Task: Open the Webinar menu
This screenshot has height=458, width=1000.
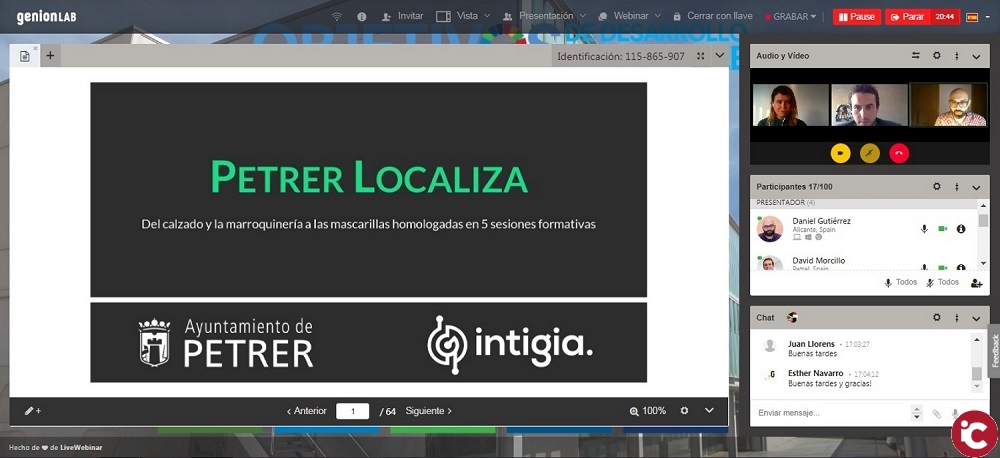Action: (x=636, y=16)
